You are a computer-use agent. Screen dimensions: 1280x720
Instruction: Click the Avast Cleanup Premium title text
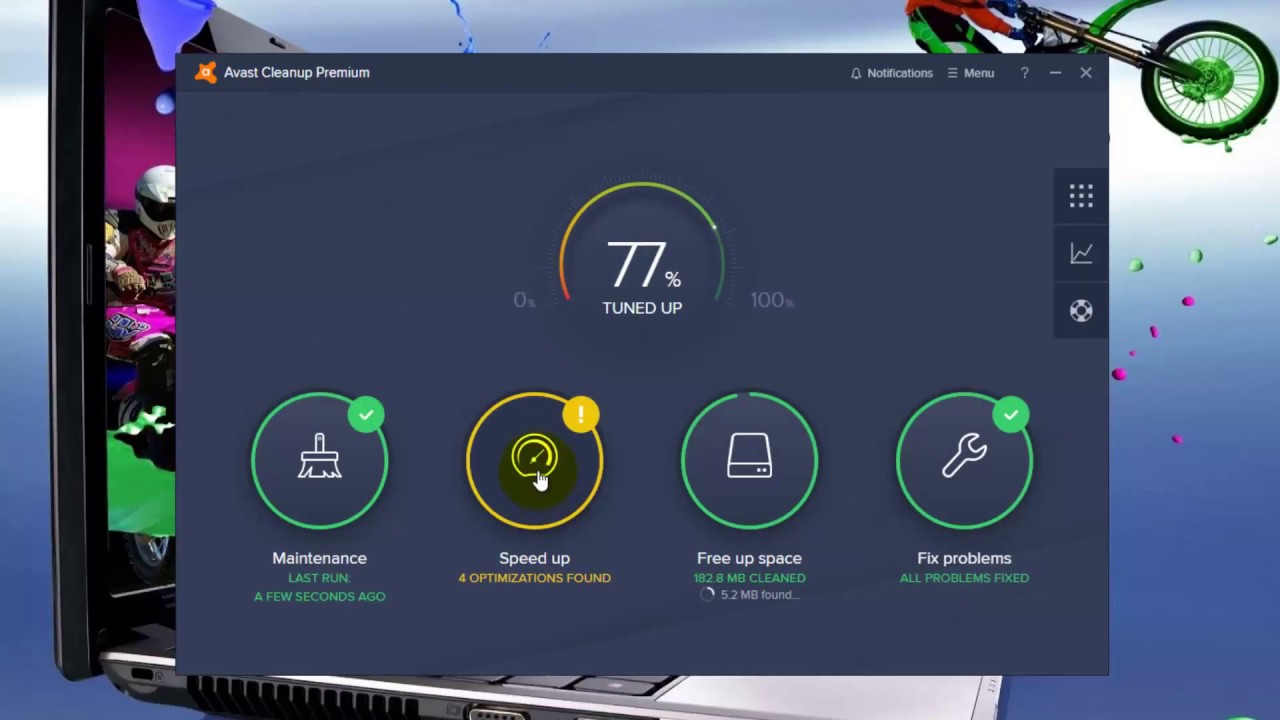297,73
